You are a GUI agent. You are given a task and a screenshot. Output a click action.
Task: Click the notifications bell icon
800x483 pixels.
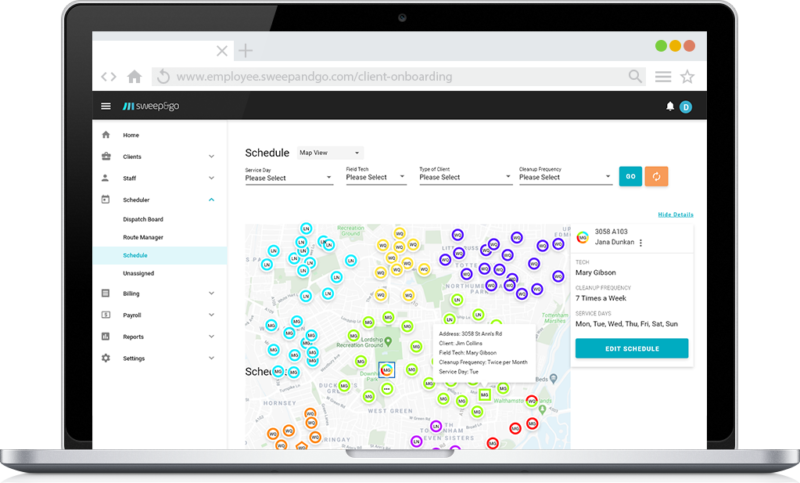pyautogui.click(x=670, y=106)
